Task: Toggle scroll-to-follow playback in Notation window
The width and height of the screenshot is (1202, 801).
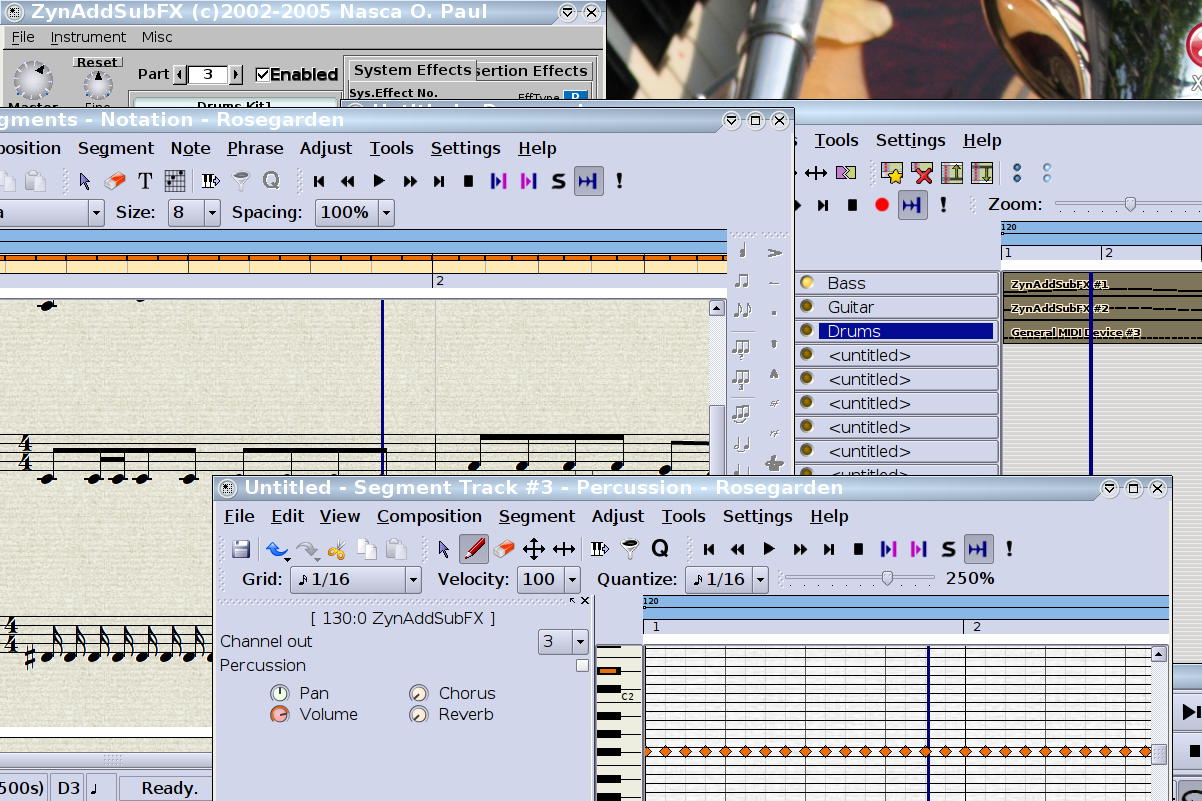Action: pyautogui.click(x=588, y=181)
